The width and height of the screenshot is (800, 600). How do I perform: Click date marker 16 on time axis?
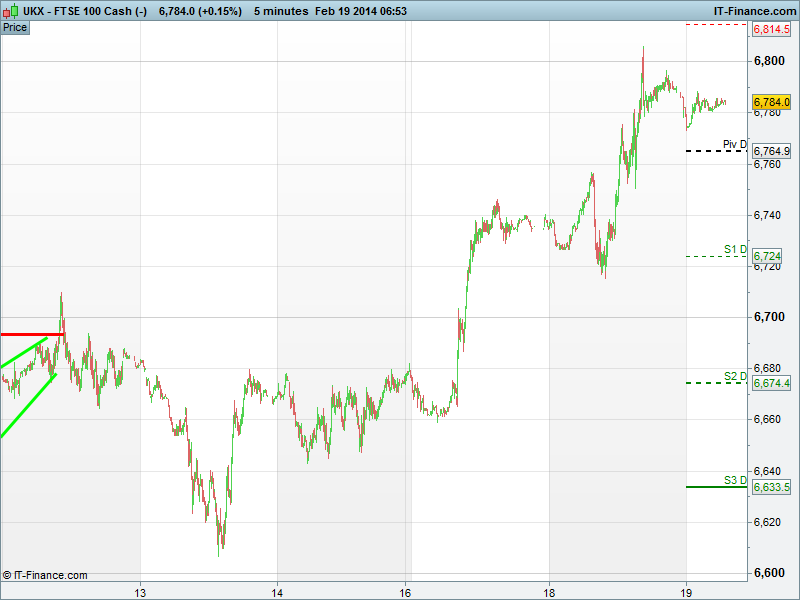point(406,590)
